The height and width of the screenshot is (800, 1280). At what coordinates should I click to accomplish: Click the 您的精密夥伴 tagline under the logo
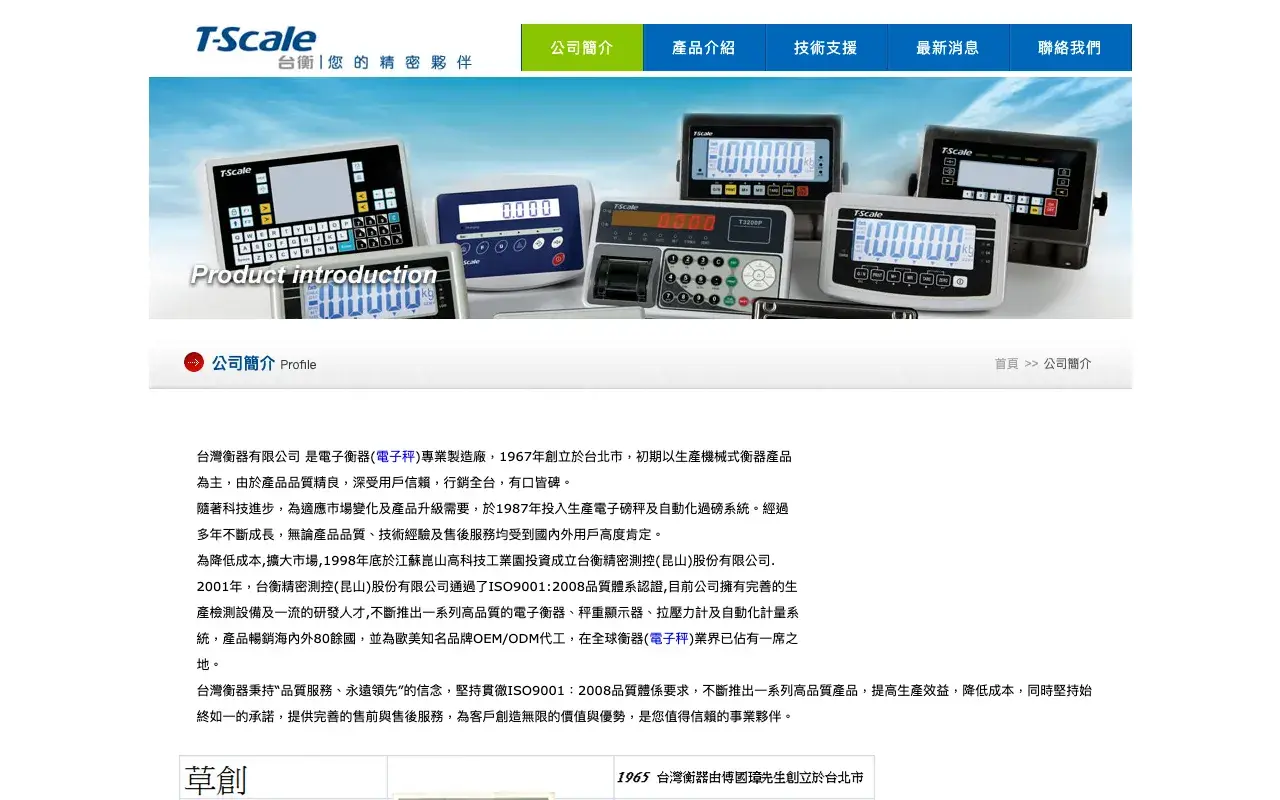click(399, 62)
